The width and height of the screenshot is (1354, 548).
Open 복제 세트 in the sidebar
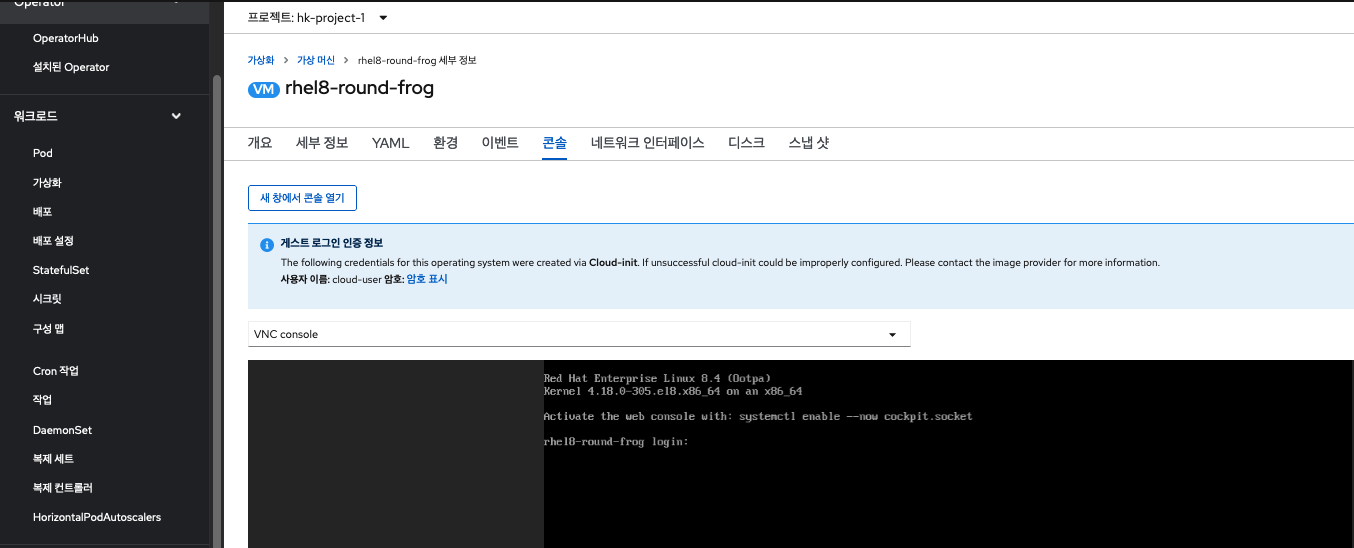coord(53,459)
